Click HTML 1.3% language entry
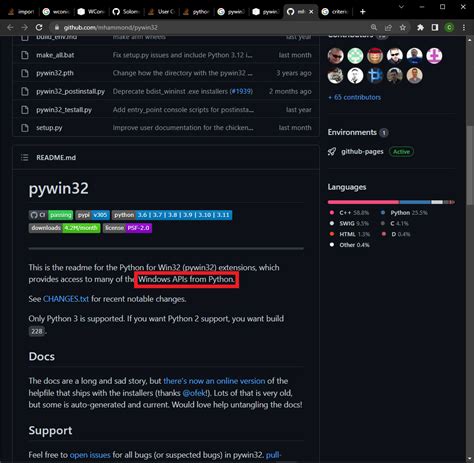Image resolution: width=474 pixels, height=463 pixels. coord(349,234)
